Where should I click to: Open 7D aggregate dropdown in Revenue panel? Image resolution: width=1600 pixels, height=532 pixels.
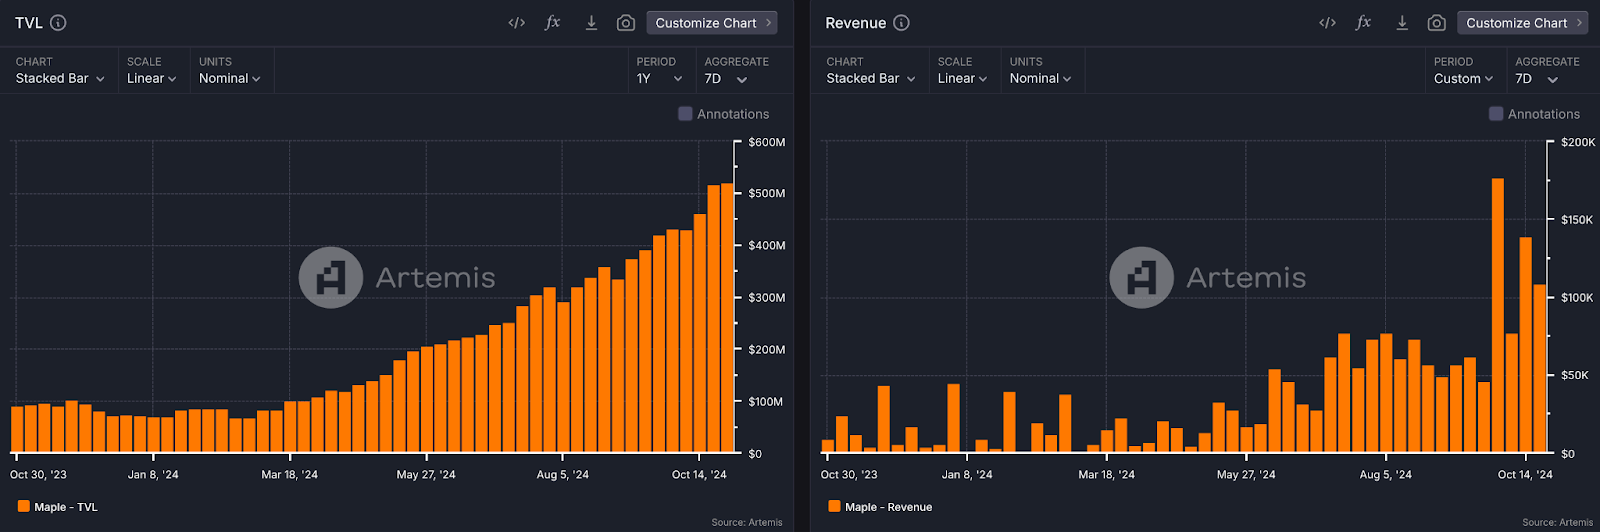tap(1537, 79)
